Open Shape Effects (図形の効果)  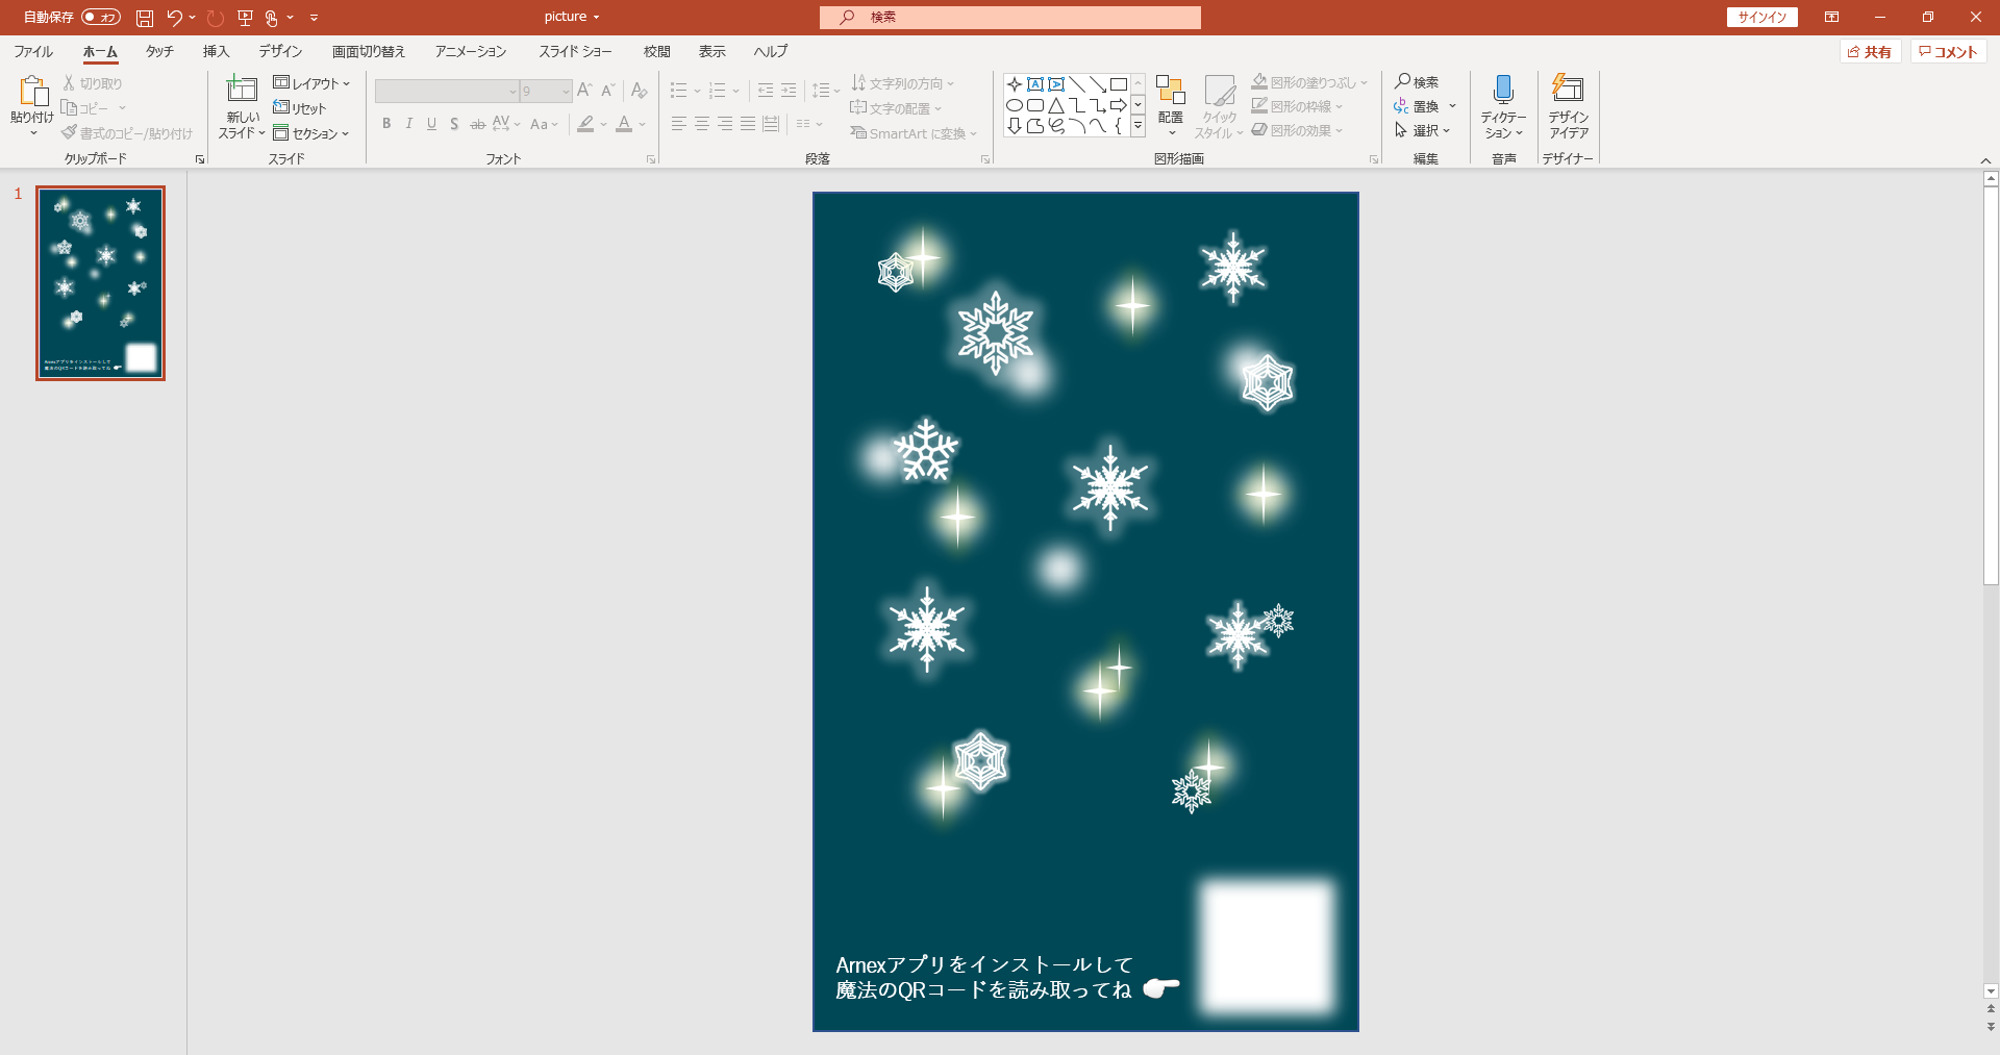(1297, 130)
